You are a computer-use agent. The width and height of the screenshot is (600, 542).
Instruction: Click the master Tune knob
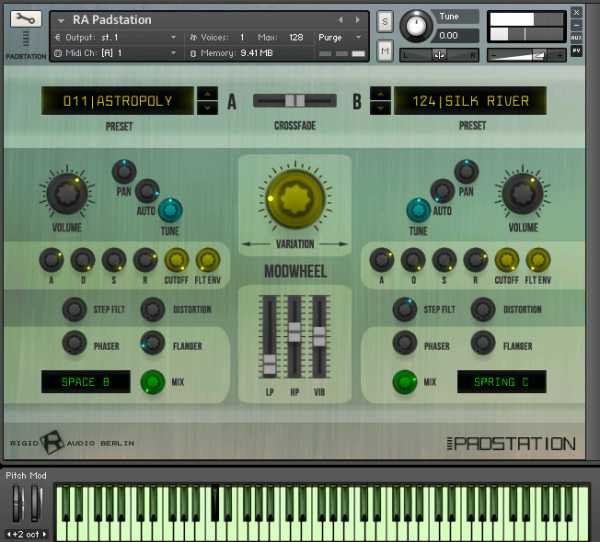(416, 26)
